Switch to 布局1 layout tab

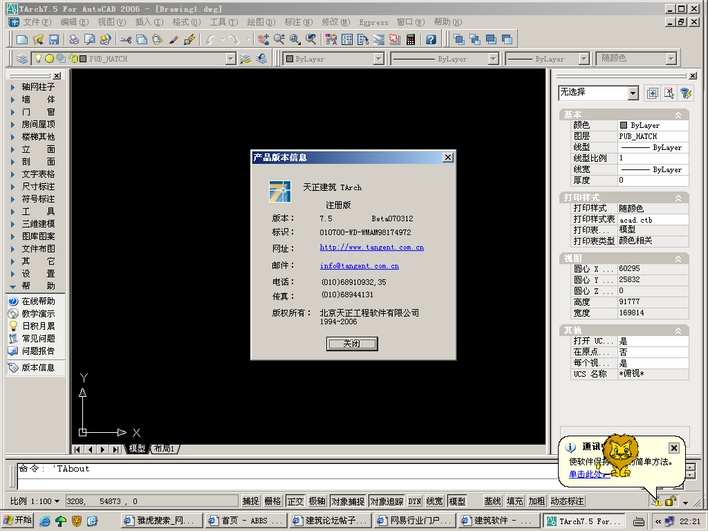click(x=165, y=449)
